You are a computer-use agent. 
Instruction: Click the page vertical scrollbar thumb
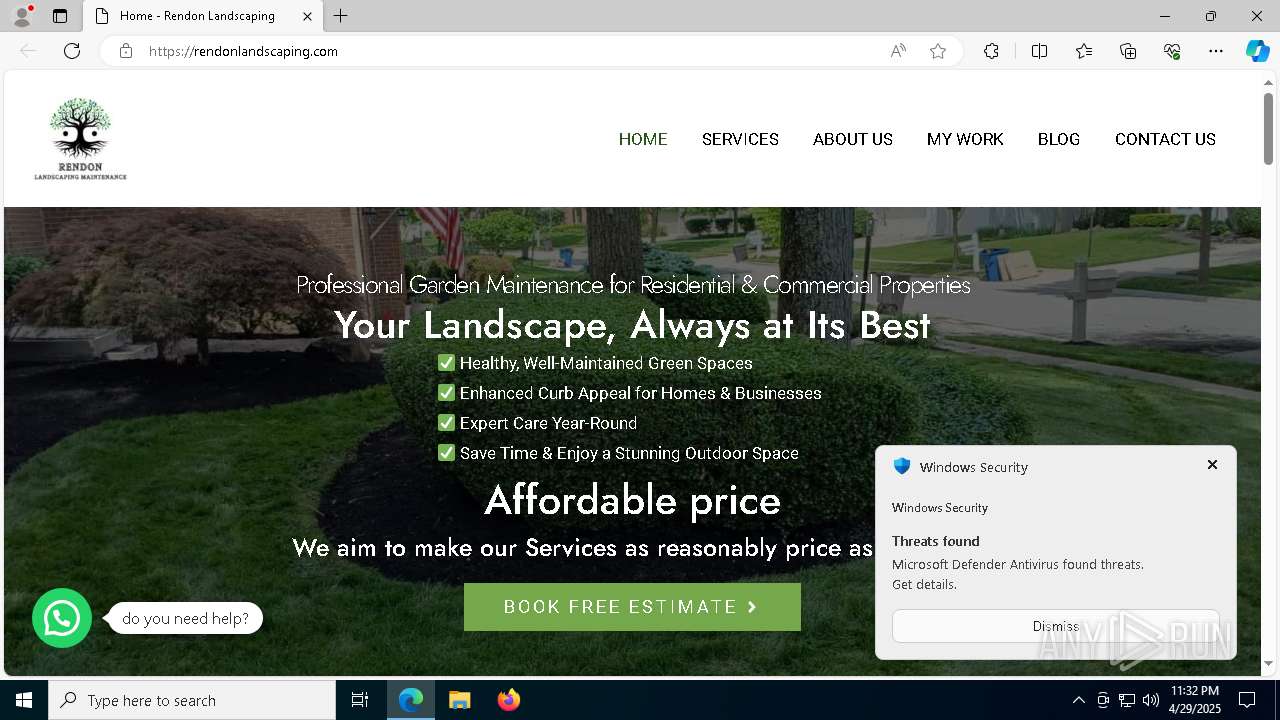pyautogui.click(x=1268, y=128)
